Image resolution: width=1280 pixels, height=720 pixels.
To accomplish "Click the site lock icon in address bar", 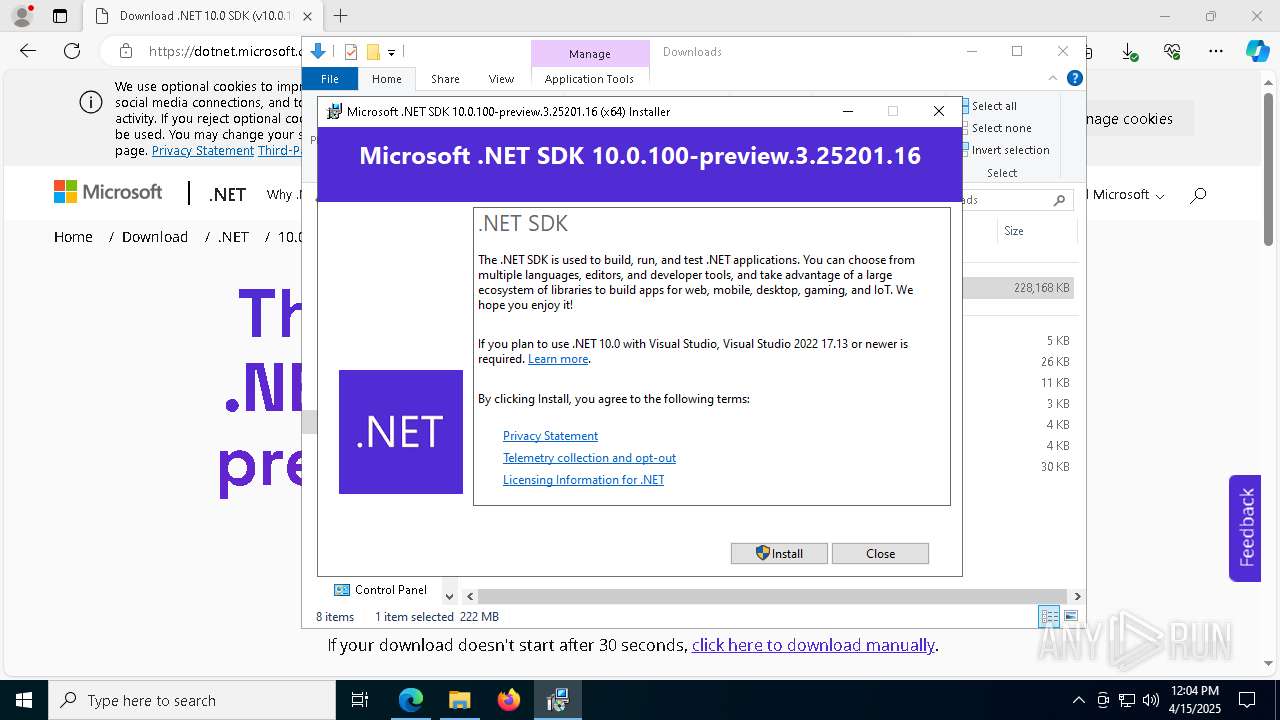I will pos(125,51).
